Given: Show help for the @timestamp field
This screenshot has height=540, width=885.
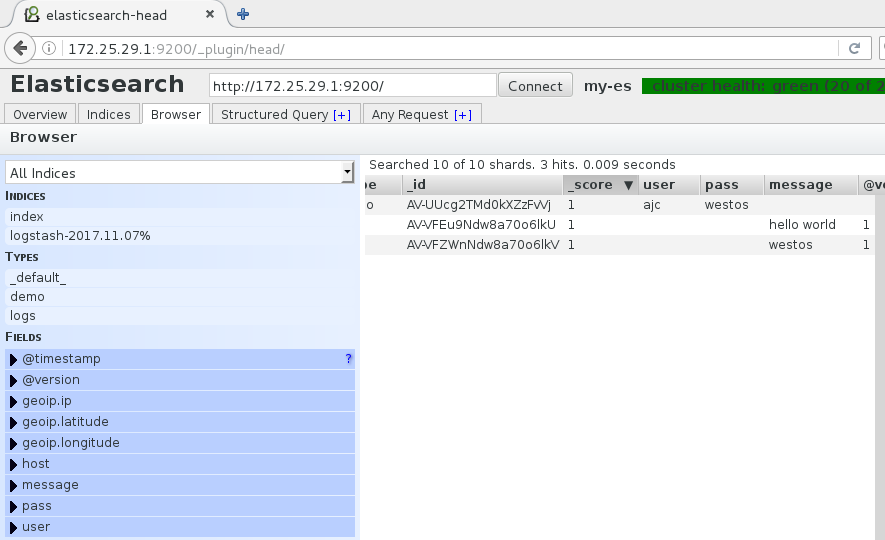Looking at the screenshot, I should coord(348,358).
